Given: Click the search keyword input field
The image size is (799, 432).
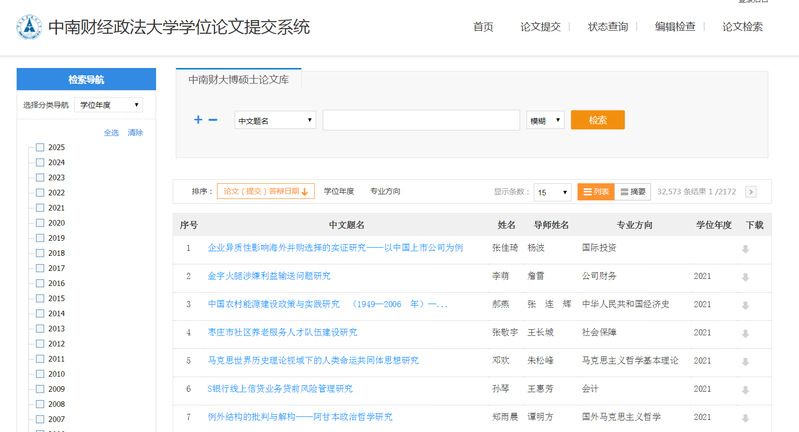Looking at the screenshot, I should point(421,120).
